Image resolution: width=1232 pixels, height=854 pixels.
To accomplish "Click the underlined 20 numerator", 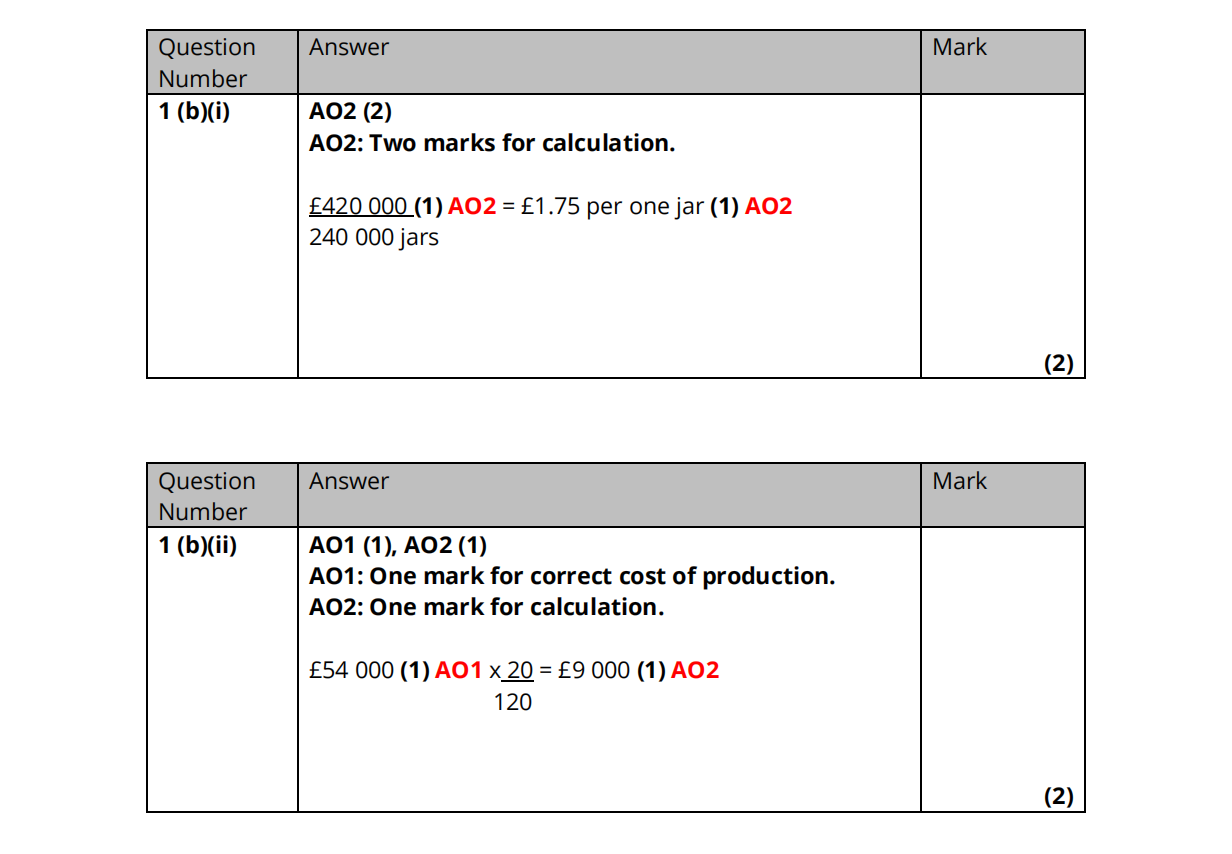I will click(x=520, y=671).
